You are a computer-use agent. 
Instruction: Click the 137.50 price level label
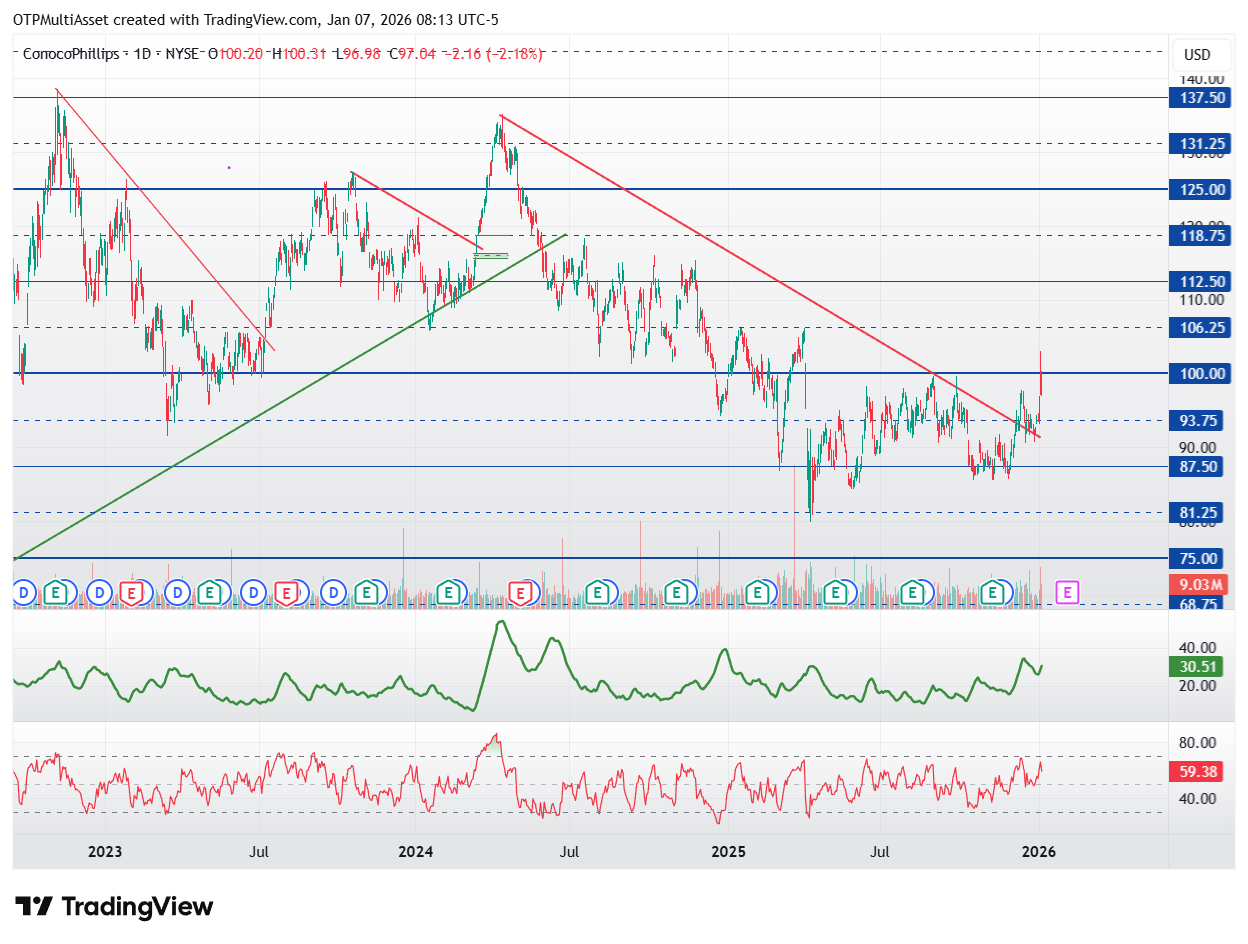1203,98
